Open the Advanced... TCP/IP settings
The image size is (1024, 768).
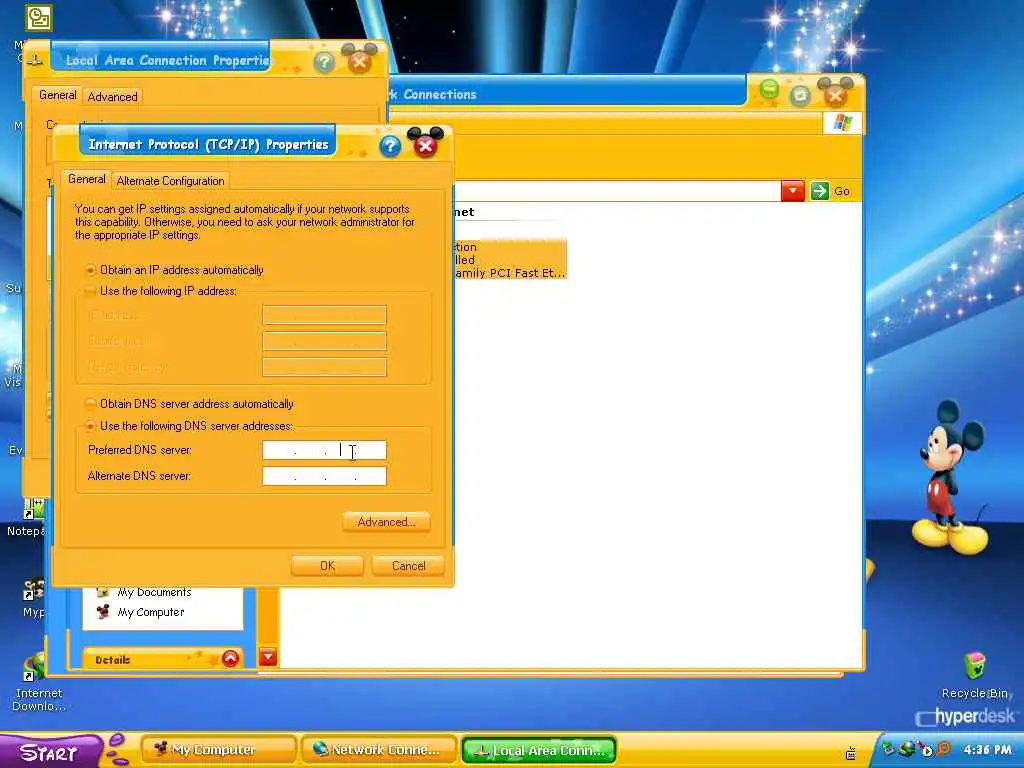[x=386, y=522]
